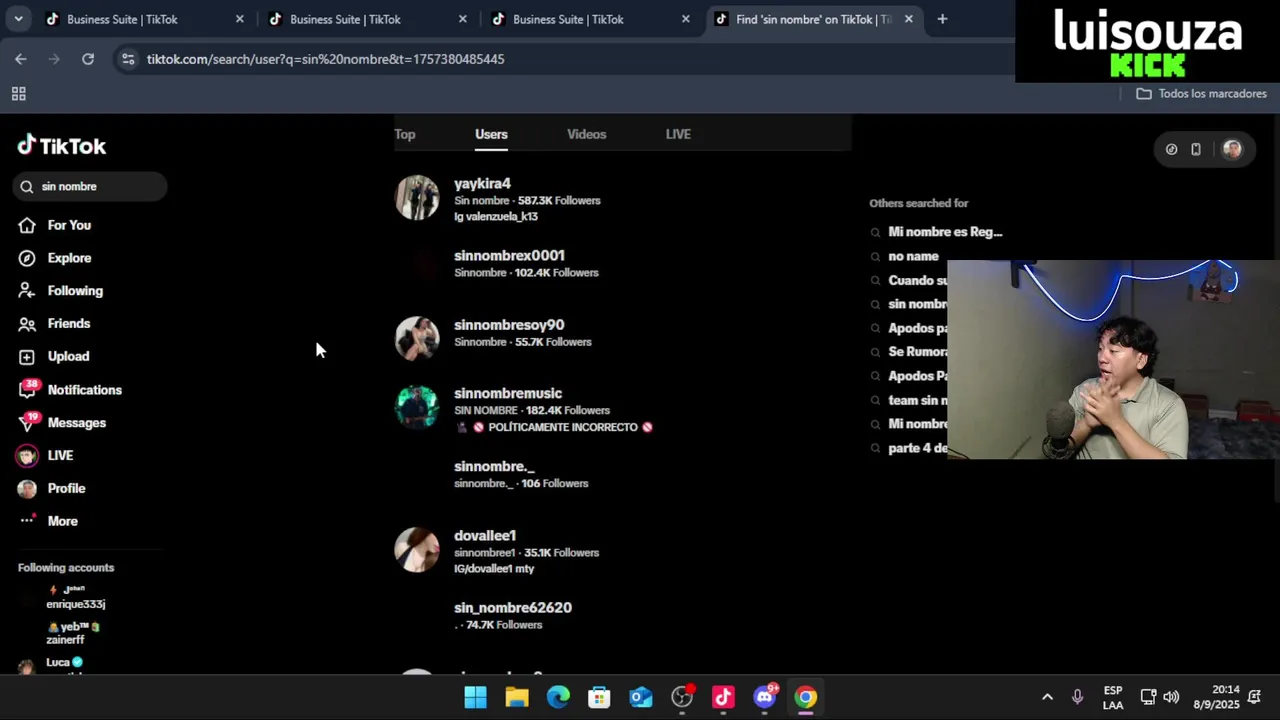Open the ESP LAA language switcher

coord(1113,697)
